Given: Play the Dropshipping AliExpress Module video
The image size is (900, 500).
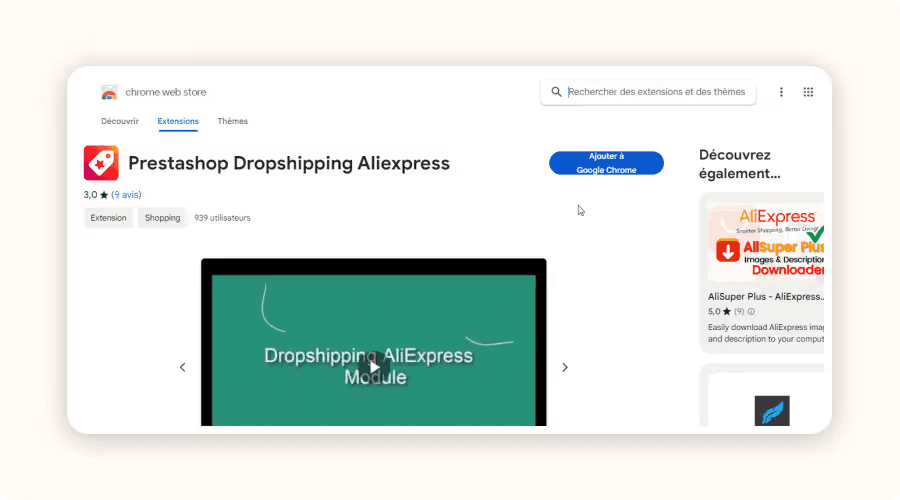Looking at the screenshot, I should pyautogui.click(x=374, y=367).
